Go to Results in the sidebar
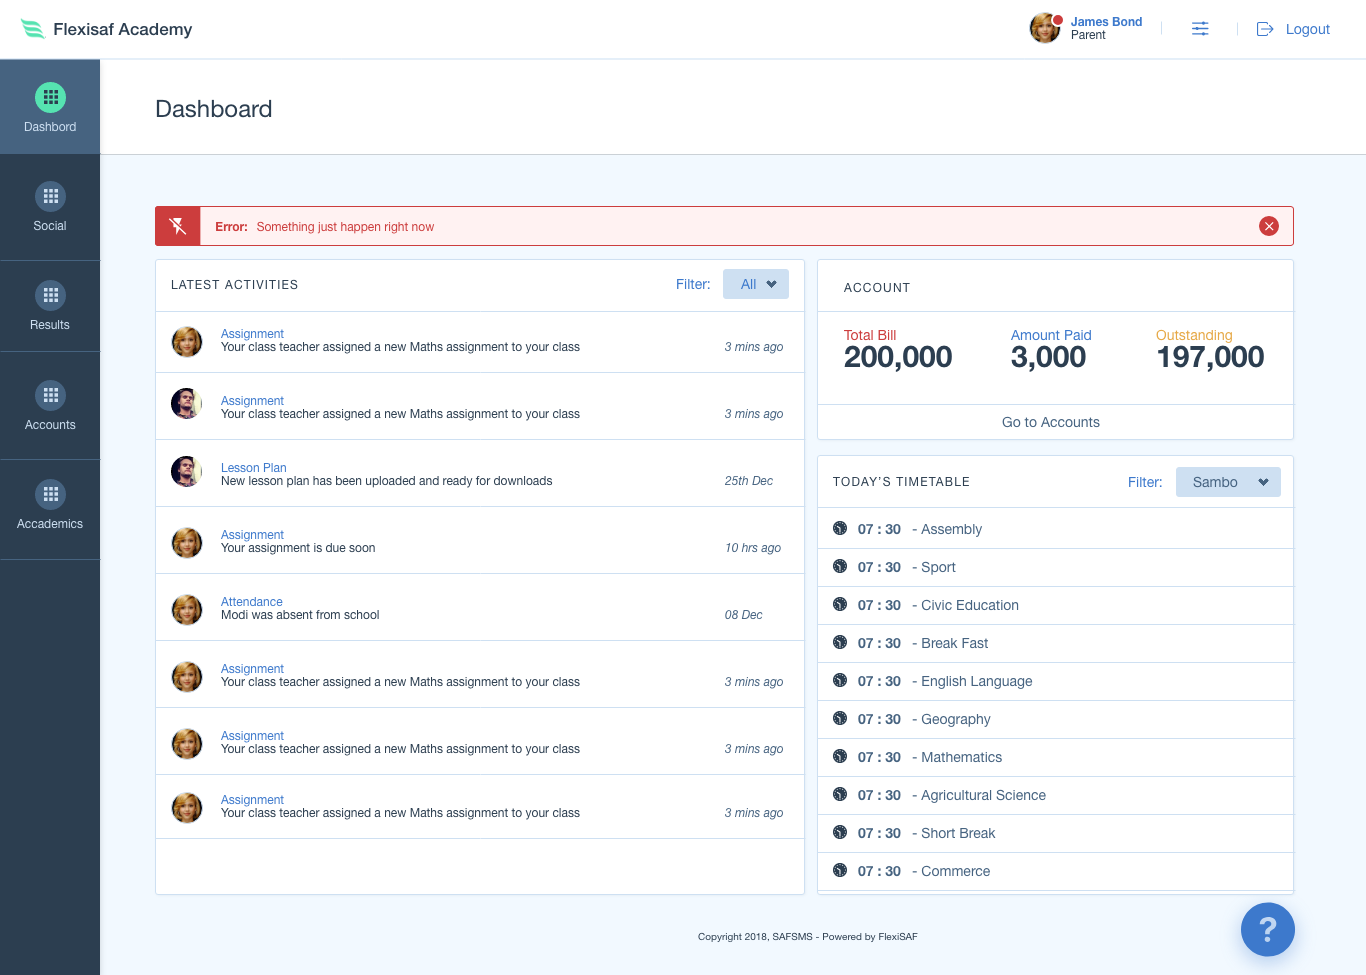The width and height of the screenshot is (1366, 975). 50,306
